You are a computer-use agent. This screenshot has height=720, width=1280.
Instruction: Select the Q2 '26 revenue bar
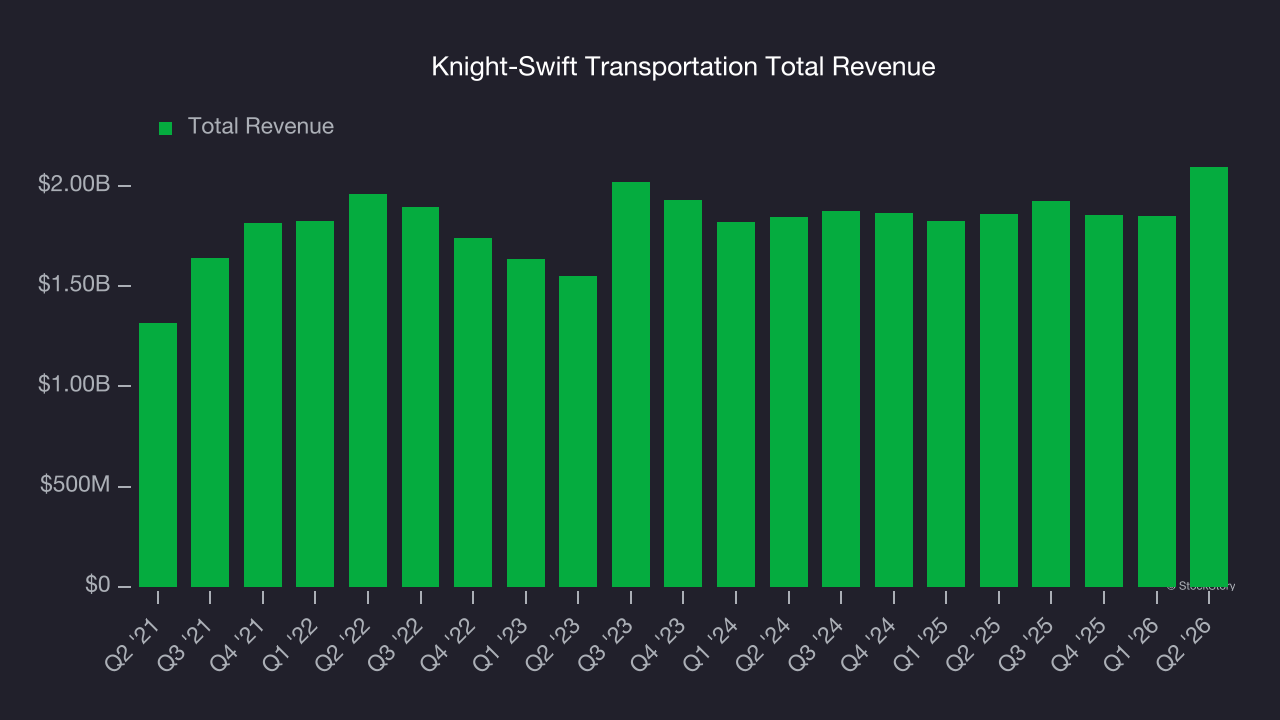1209,377
